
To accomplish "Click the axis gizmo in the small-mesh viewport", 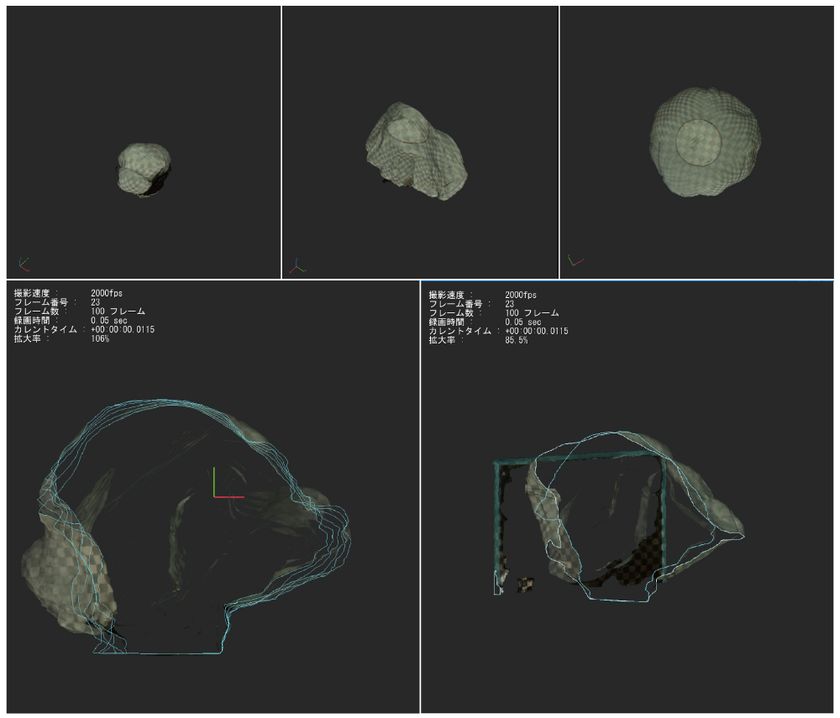I will (x=24, y=263).
